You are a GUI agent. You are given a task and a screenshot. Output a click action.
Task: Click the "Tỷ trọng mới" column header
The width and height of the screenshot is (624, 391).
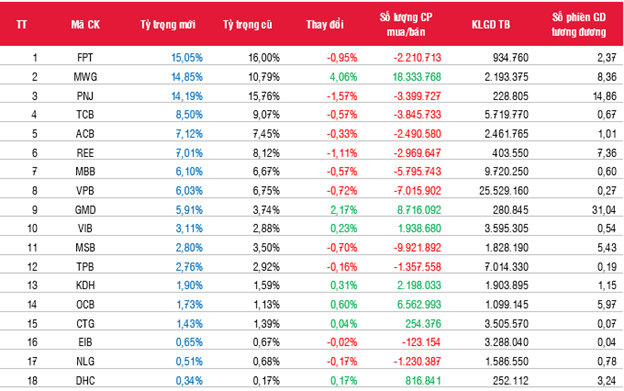click(168, 25)
